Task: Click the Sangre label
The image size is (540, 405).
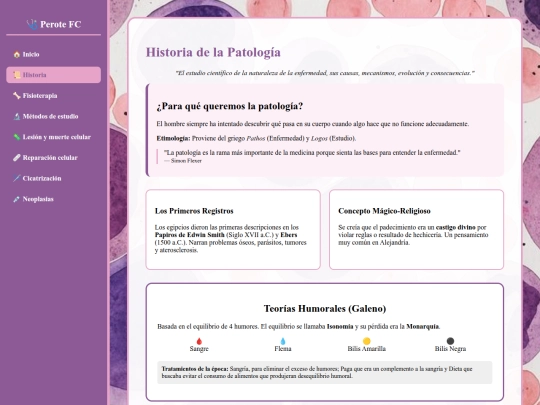Action: click(199, 349)
